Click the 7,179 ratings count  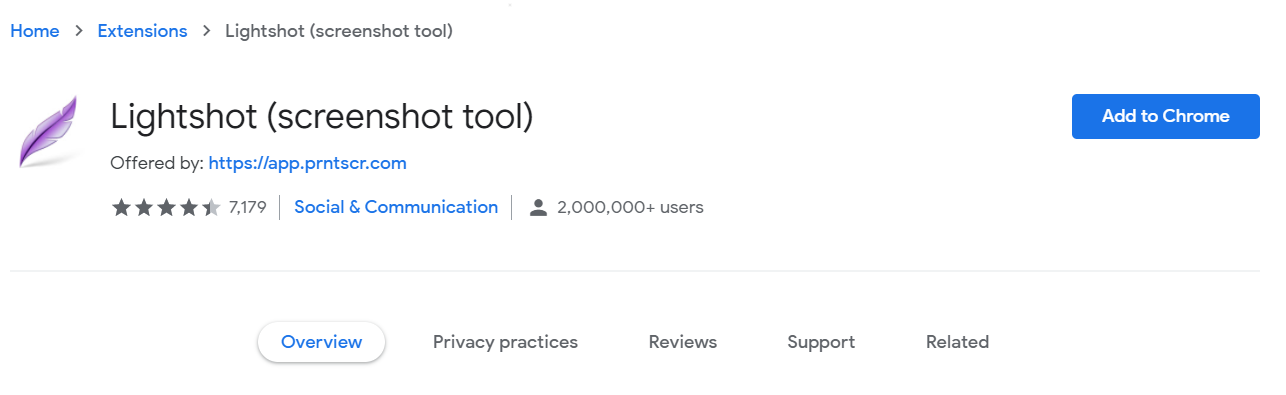pos(247,208)
